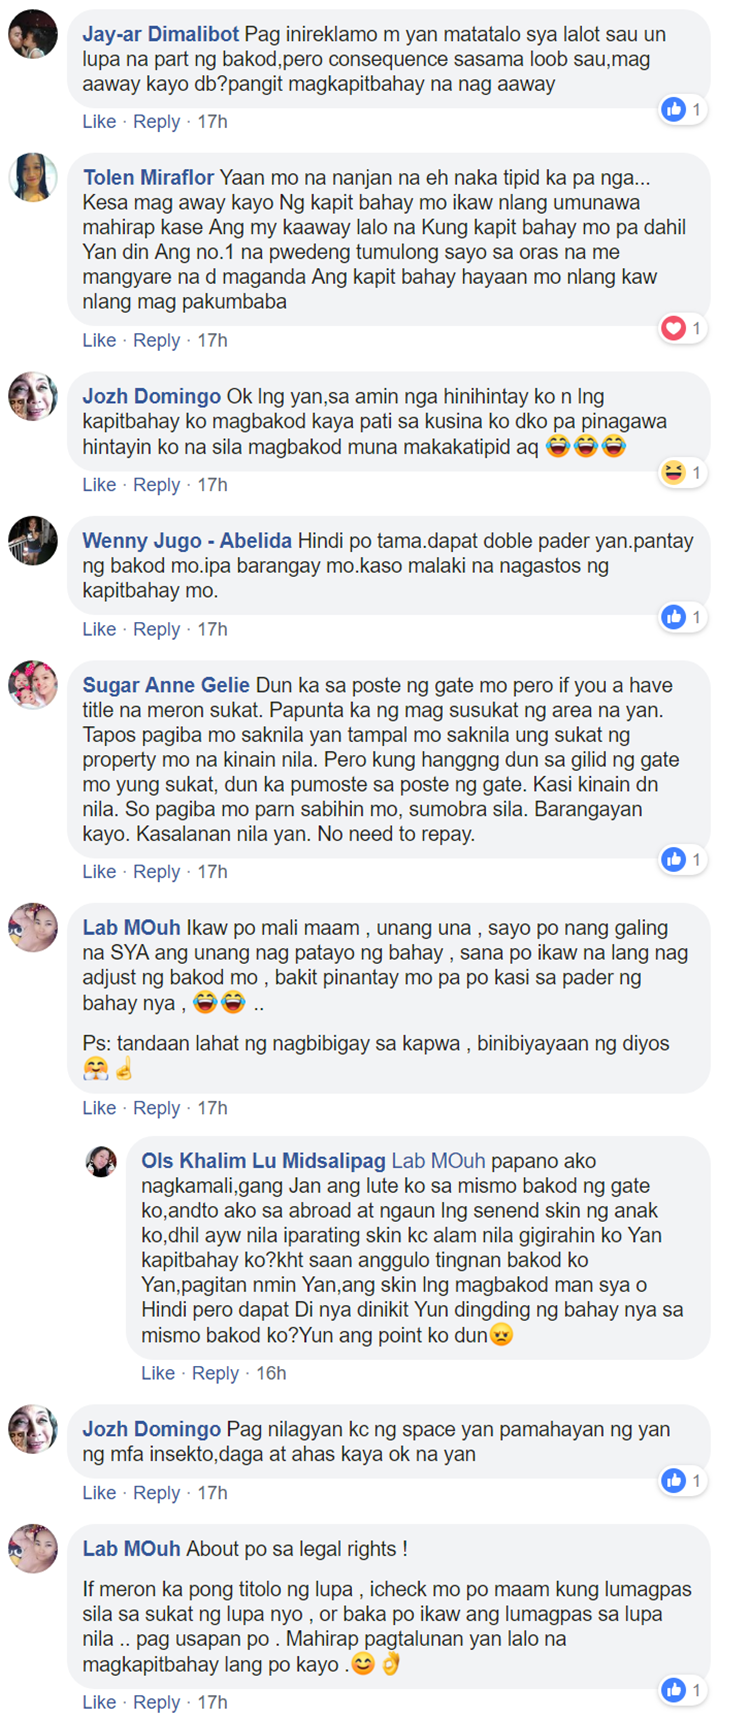Open the Sugar Anne Gelie profile name link
Image resolution: width=750 pixels, height=1719 pixels.
[x=166, y=685]
